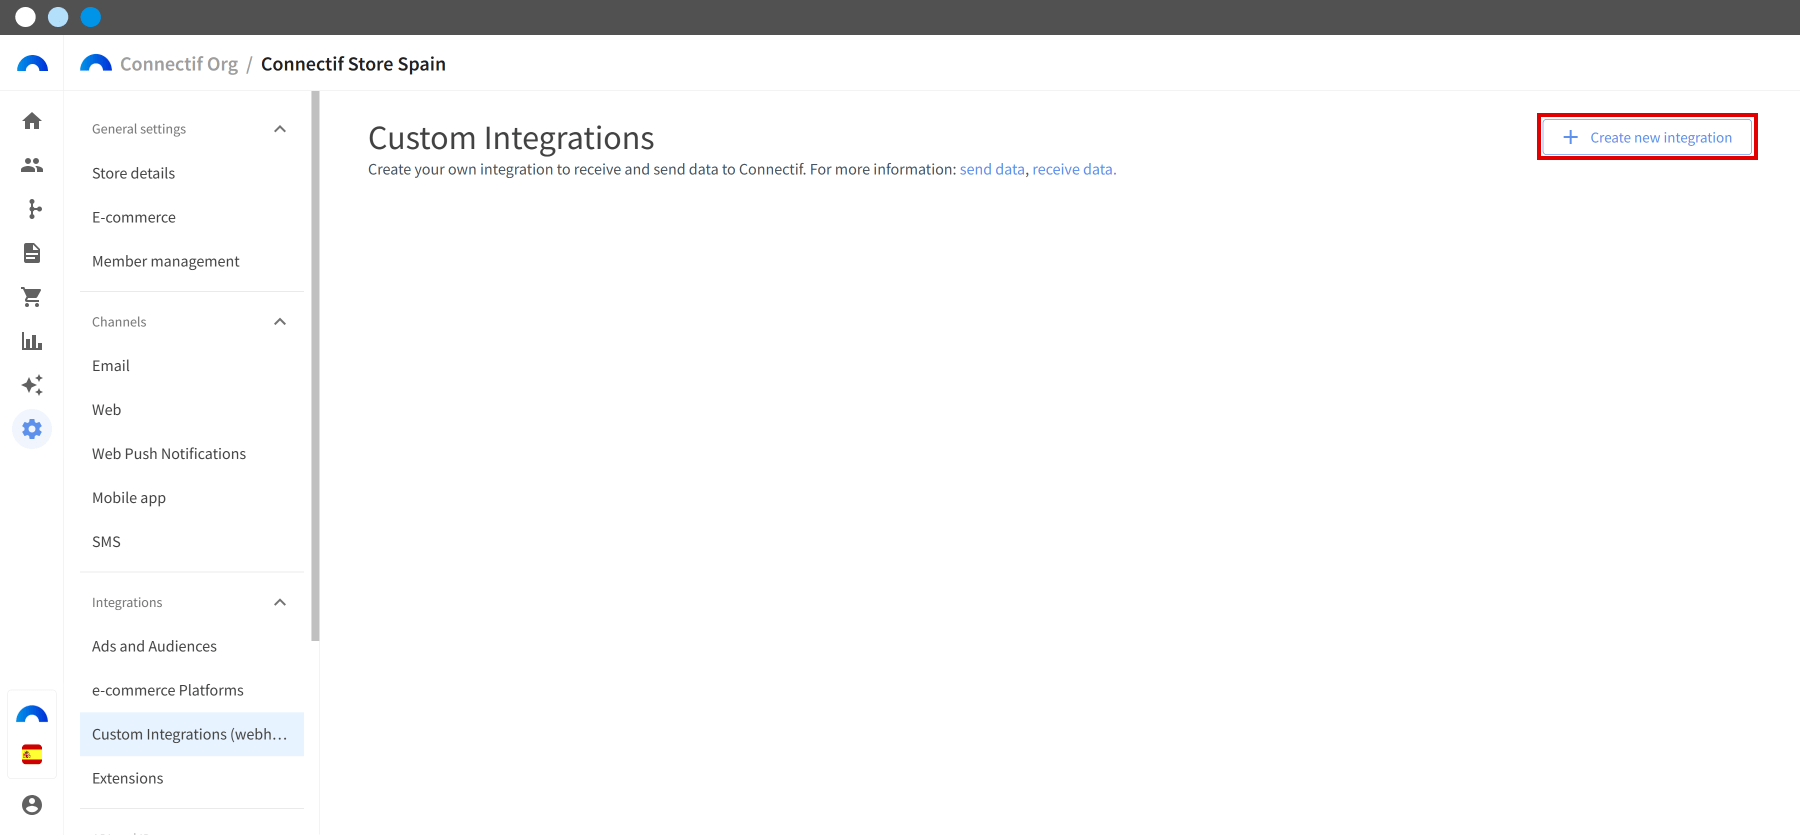Click the Connectif logo at top of sidebar

(x=32, y=64)
